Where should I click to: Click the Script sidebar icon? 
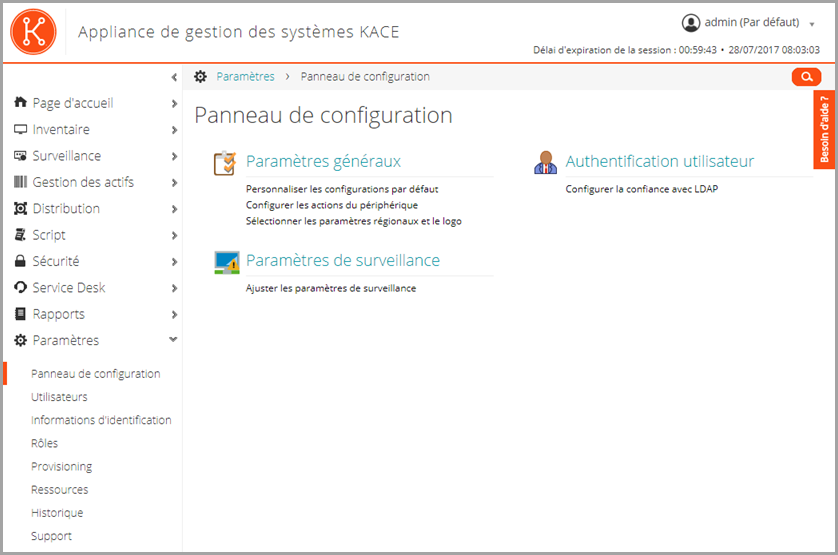coord(20,235)
